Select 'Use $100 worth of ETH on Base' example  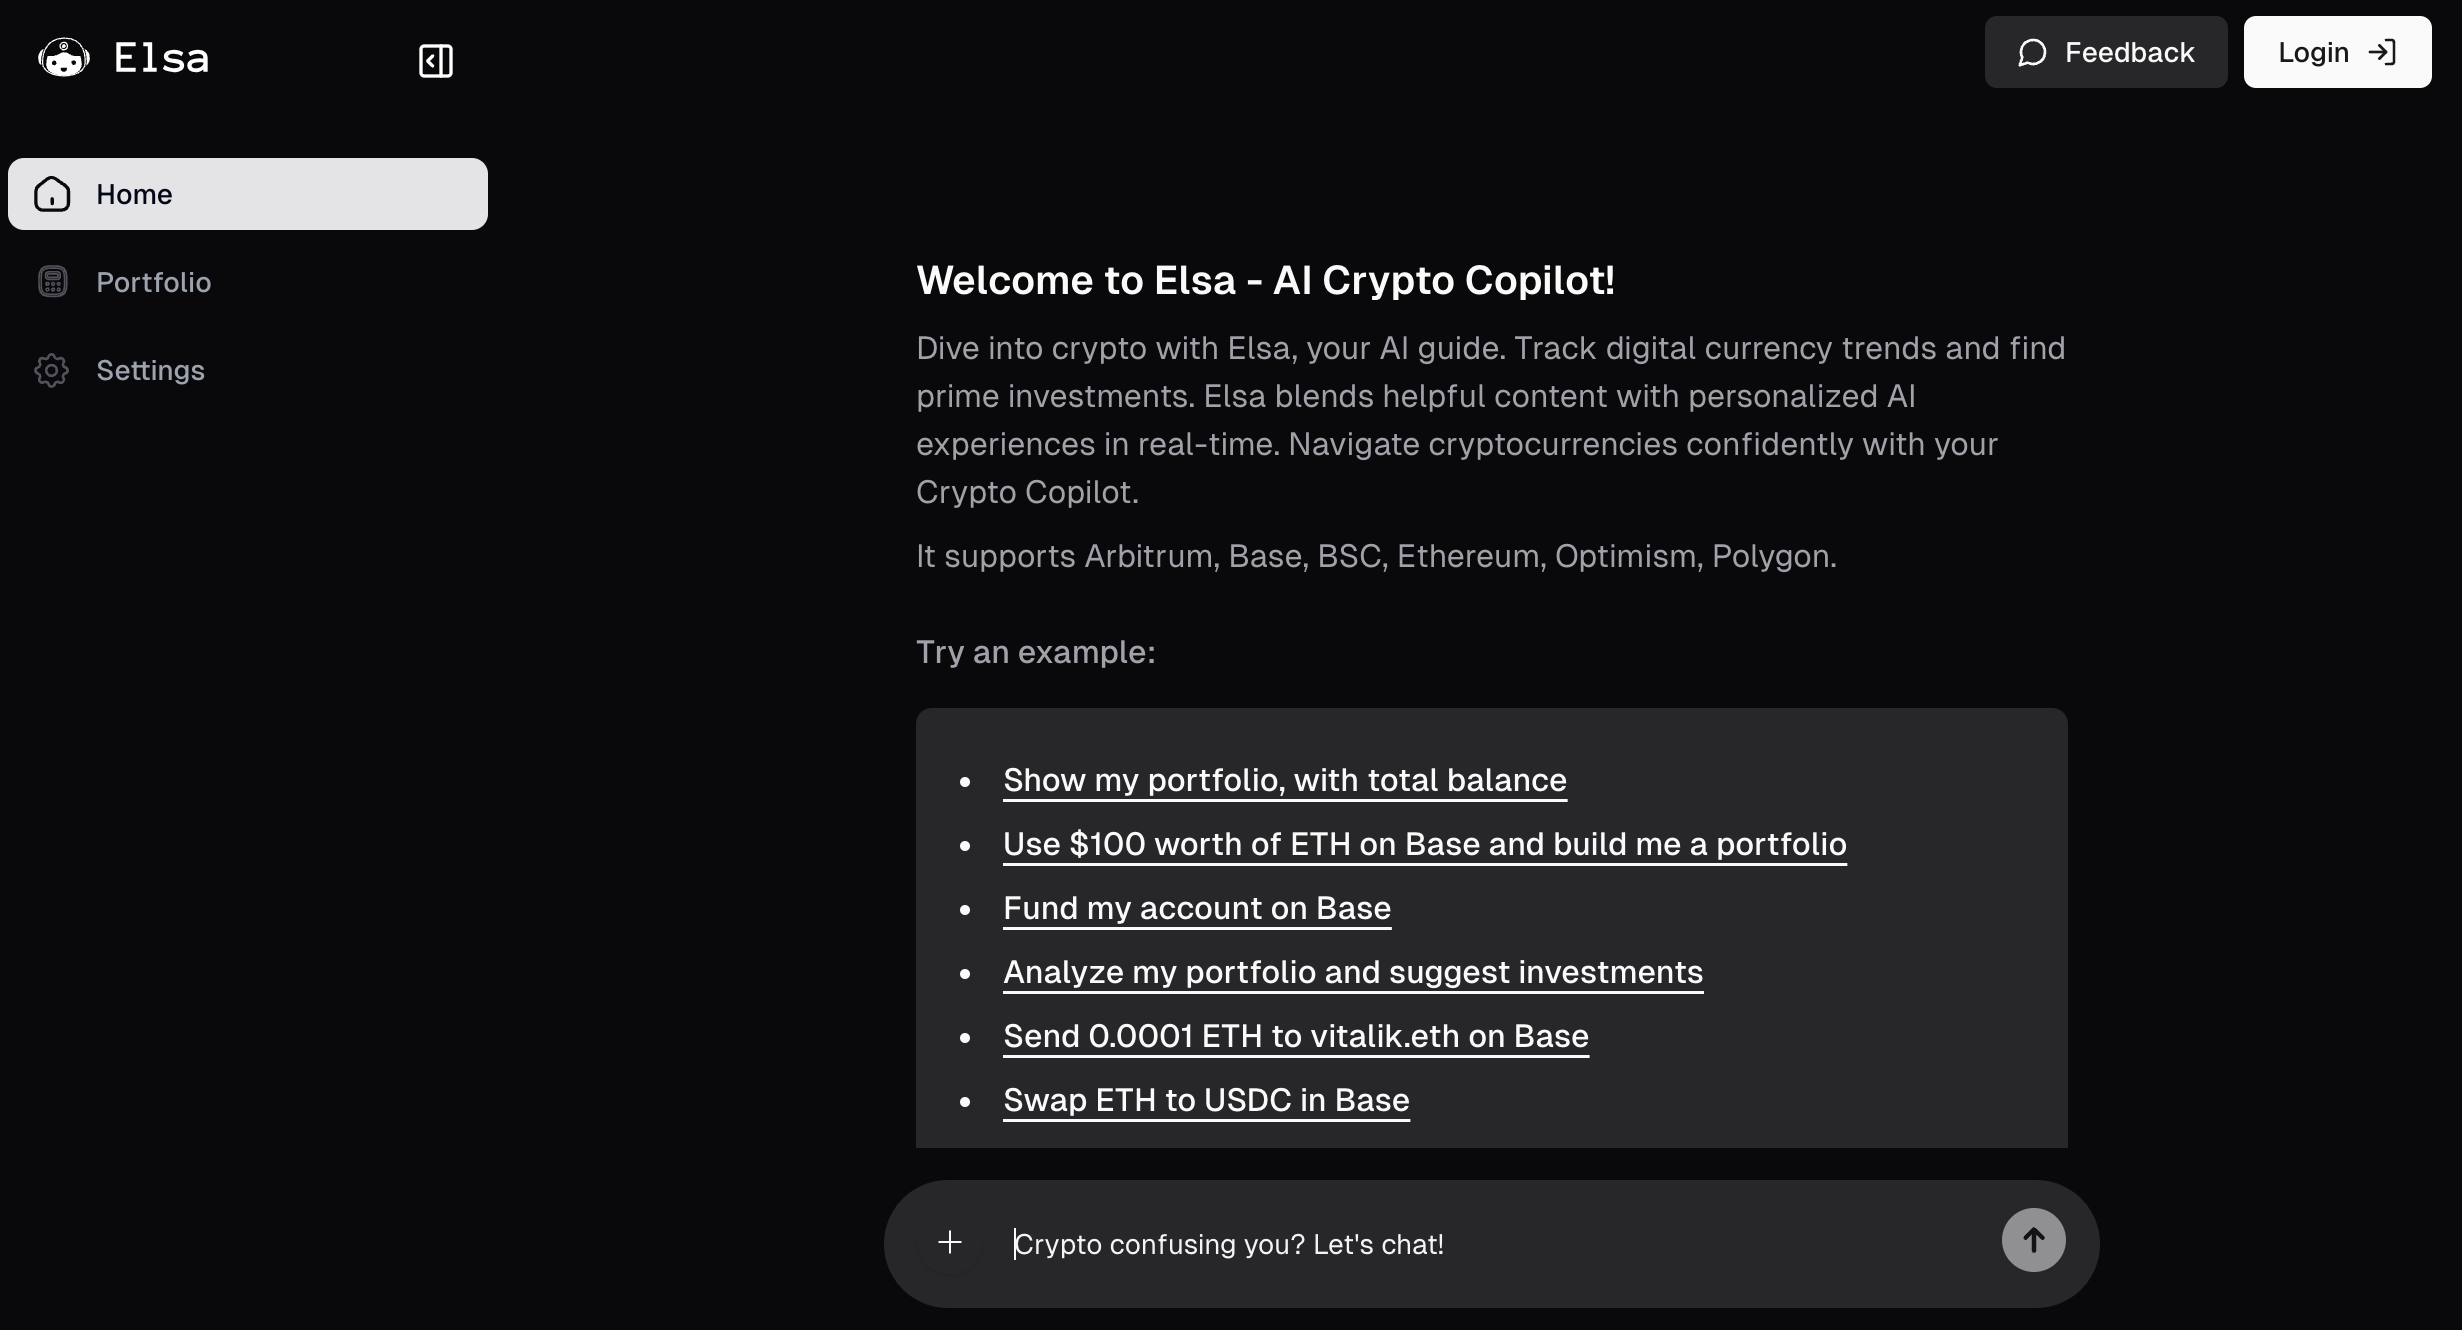click(x=1425, y=844)
